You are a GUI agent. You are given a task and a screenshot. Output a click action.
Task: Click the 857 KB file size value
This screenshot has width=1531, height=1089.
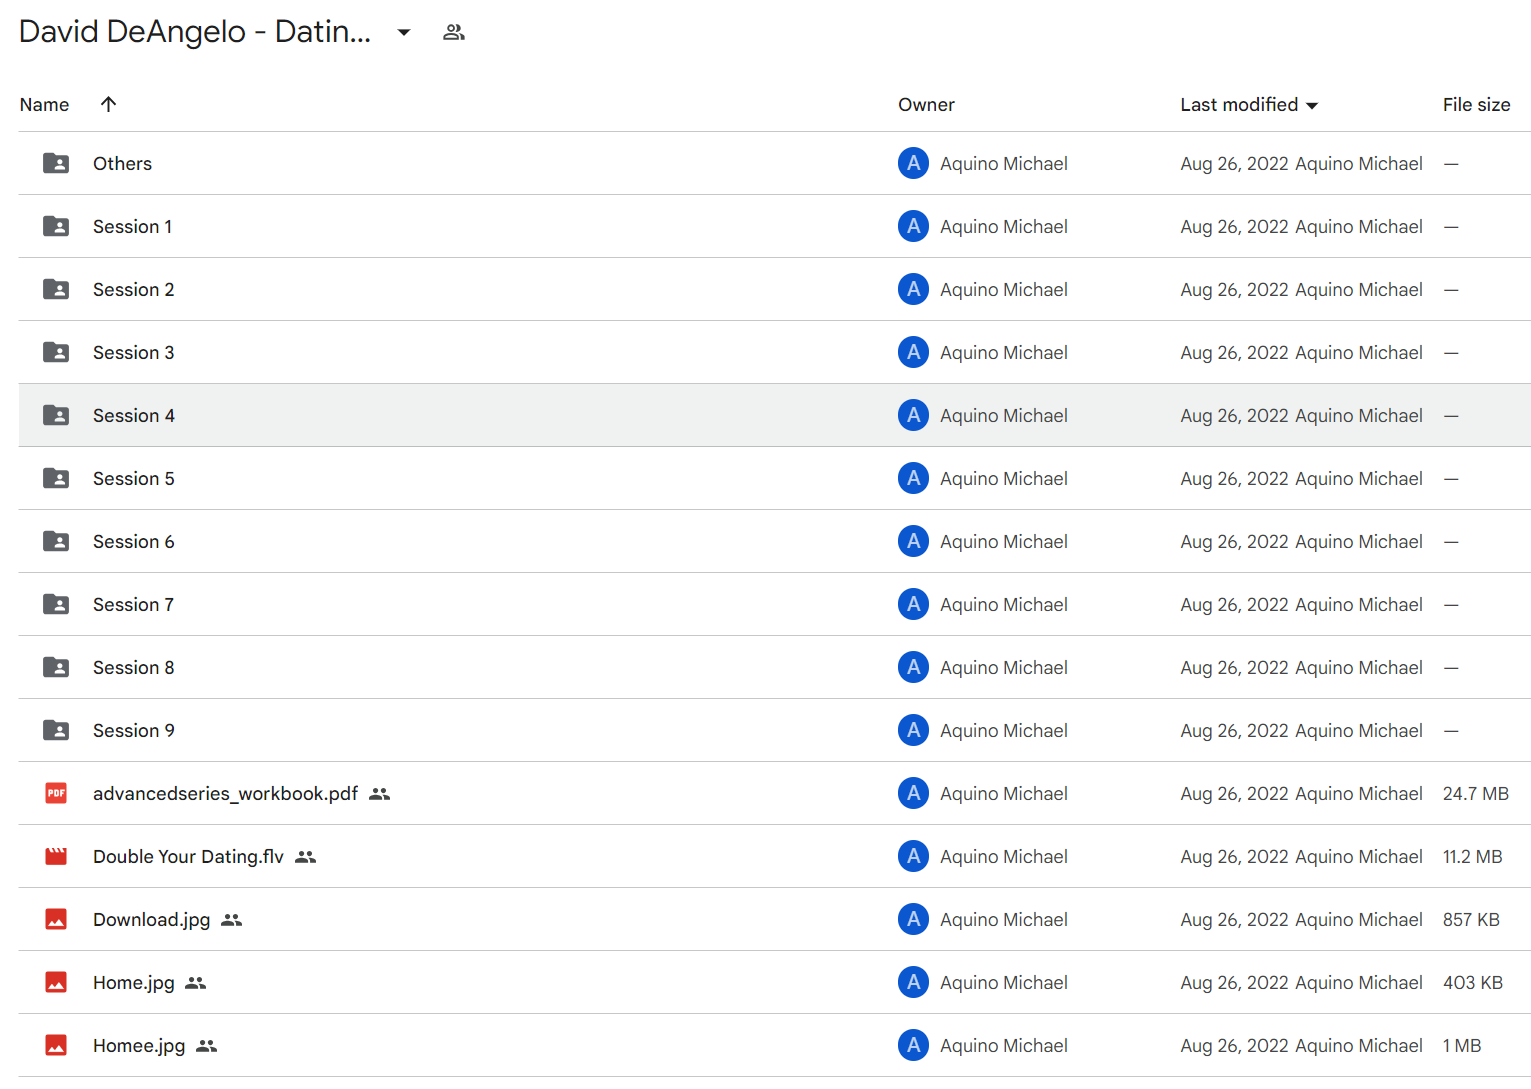click(x=1471, y=919)
